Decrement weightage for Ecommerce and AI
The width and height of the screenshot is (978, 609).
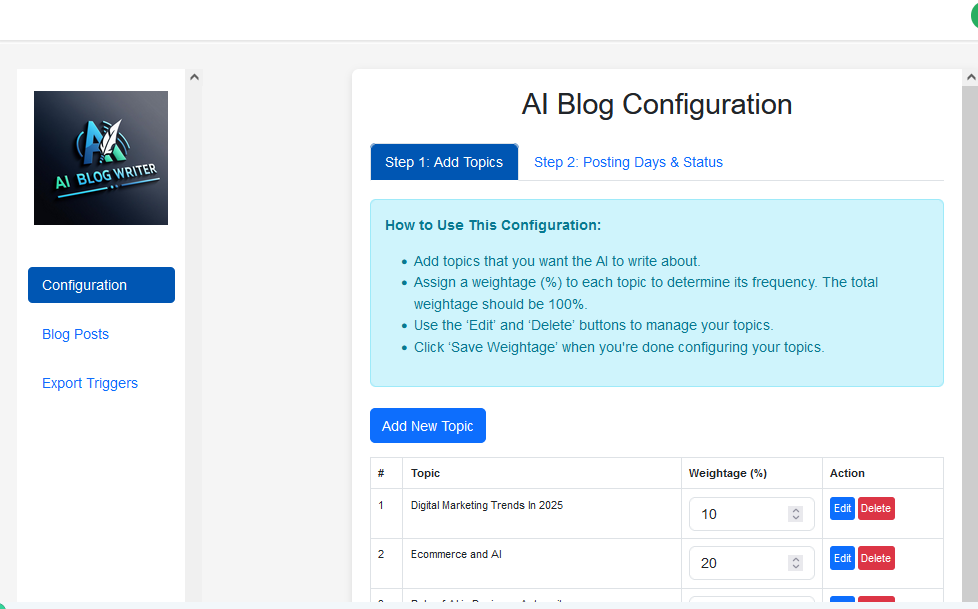click(x=796, y=568)
